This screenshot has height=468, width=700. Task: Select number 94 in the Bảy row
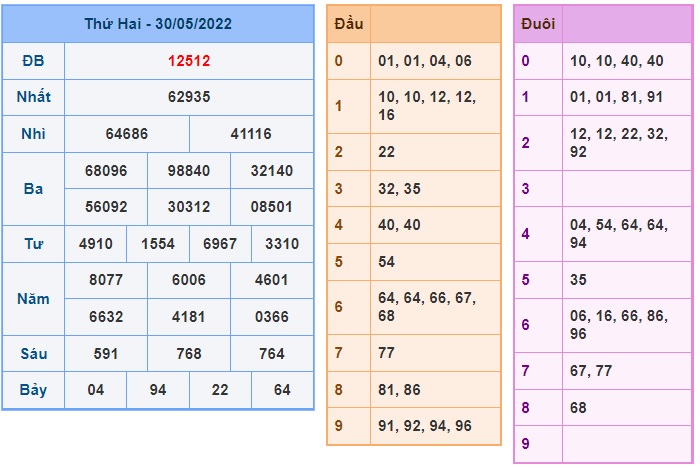[158, 390]
